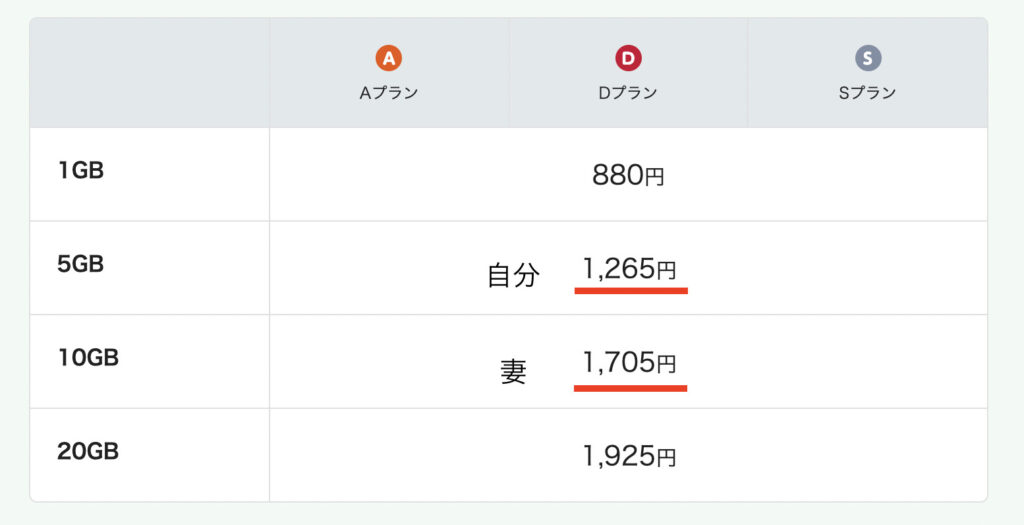1024x525 pixels.
Task: Click the 妻 annotation text
Action: click(513, 372)
